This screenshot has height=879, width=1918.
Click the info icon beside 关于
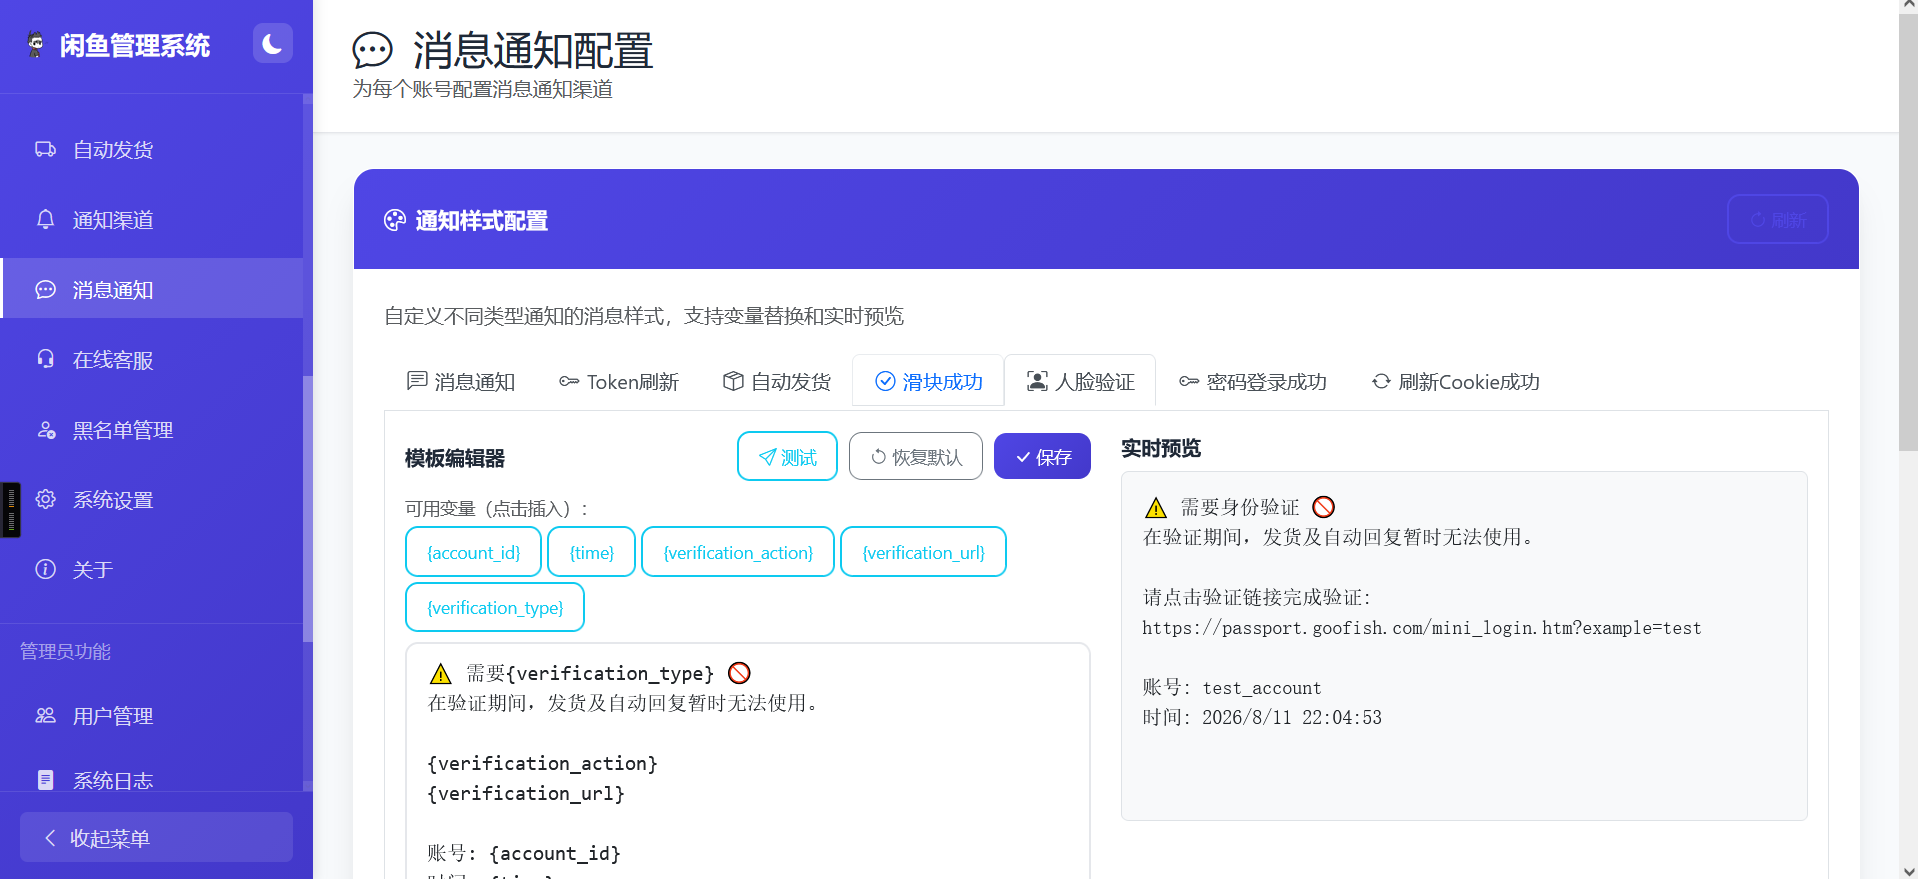45,569
